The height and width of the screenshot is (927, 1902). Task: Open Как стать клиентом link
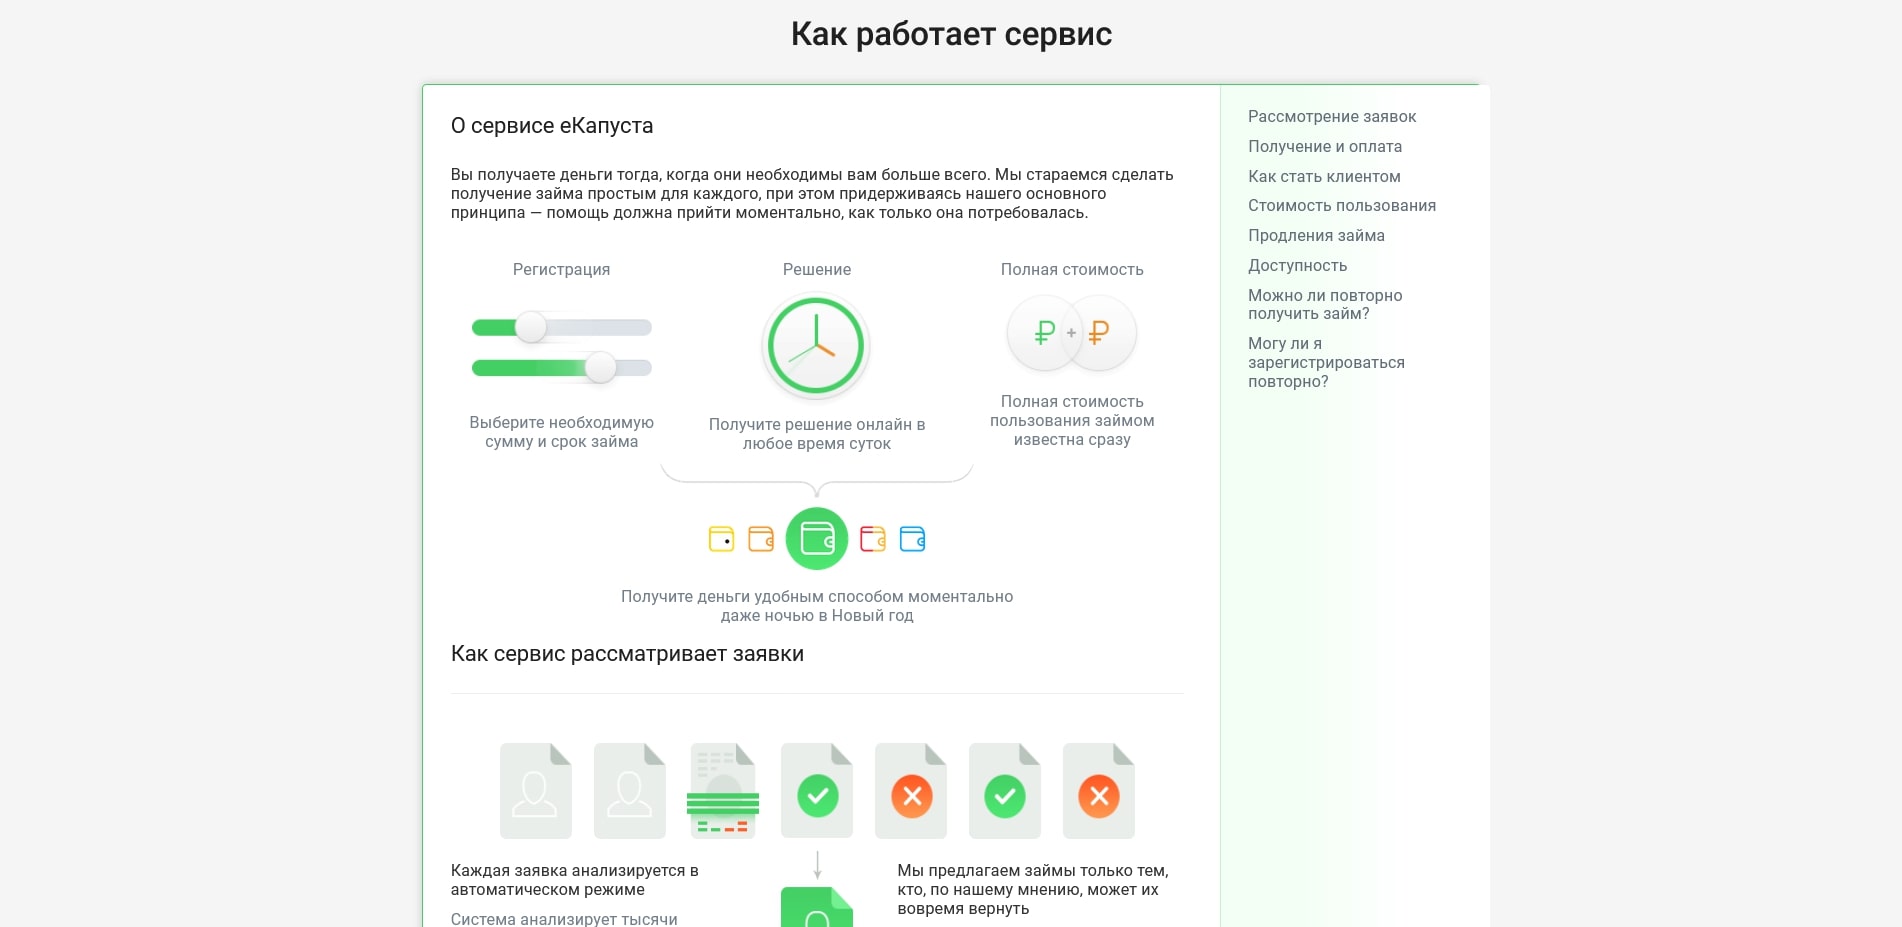pyautogui.click(x=1324, y=176)
